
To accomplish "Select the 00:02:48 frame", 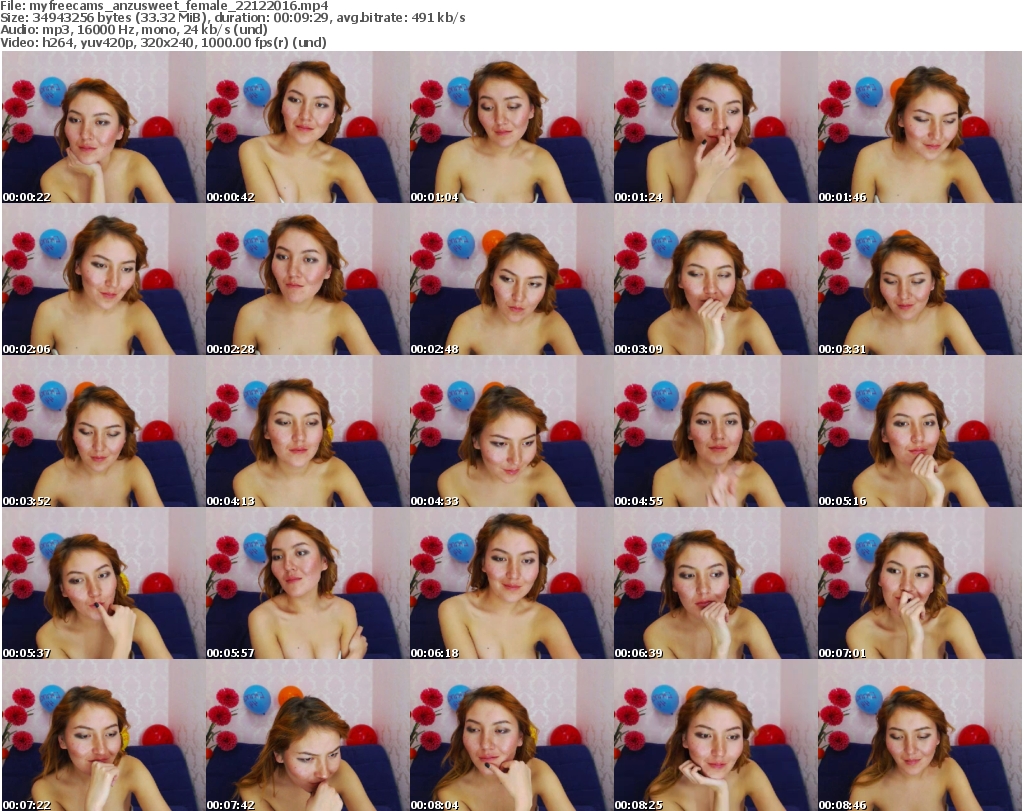I will click(511, 280).
